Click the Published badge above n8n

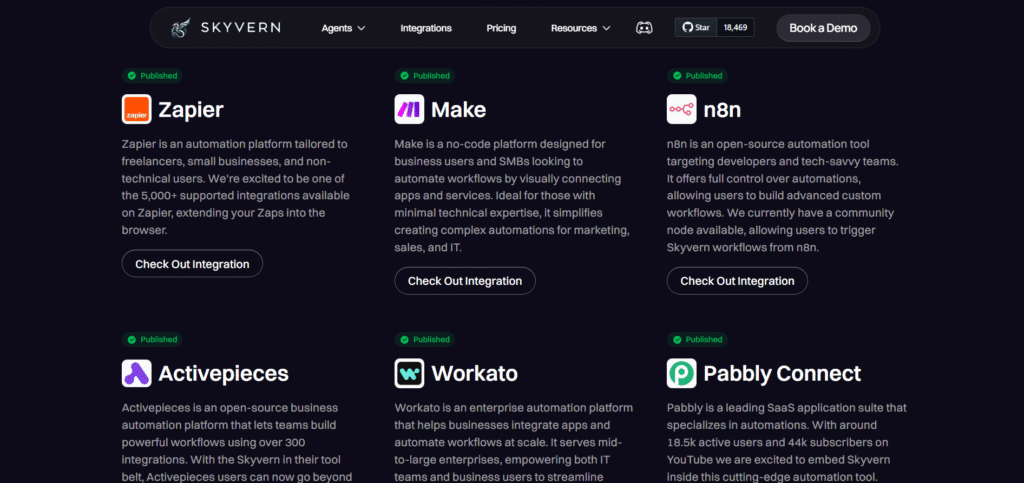click(x=697, y=76)
